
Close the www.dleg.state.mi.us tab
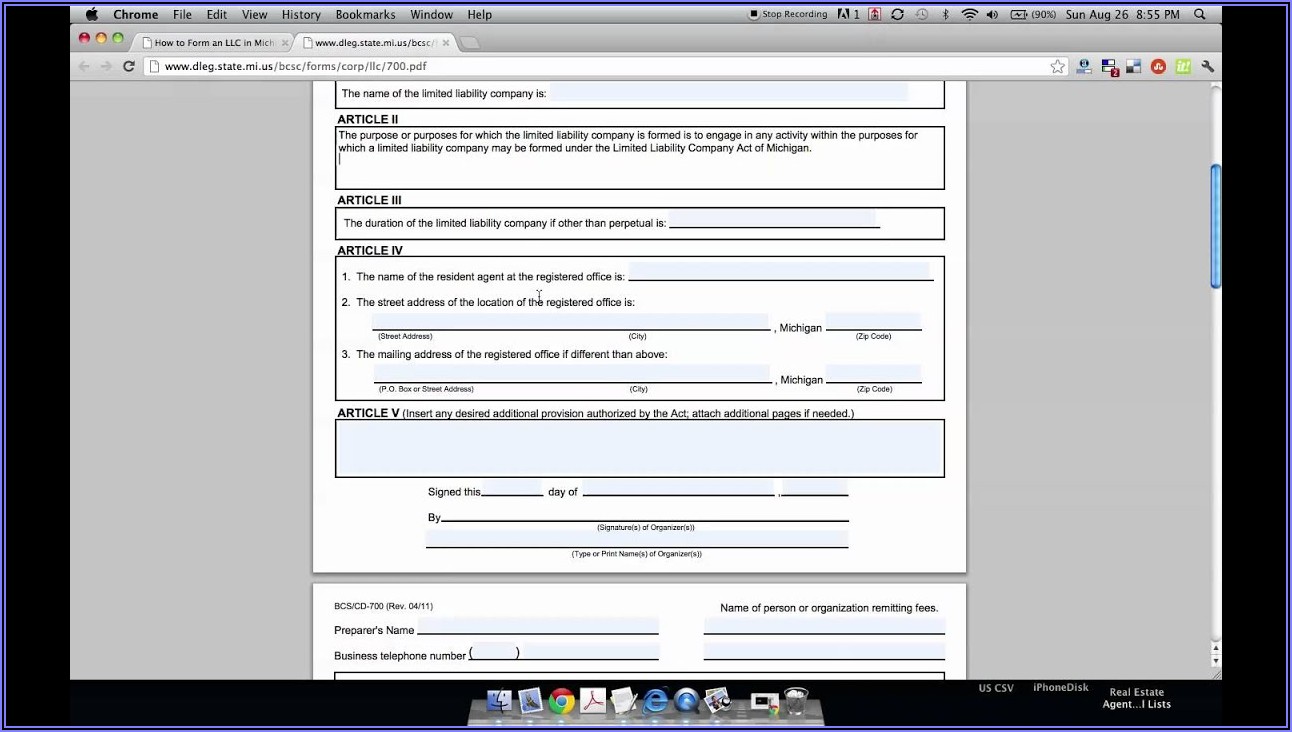coord(446,43)
